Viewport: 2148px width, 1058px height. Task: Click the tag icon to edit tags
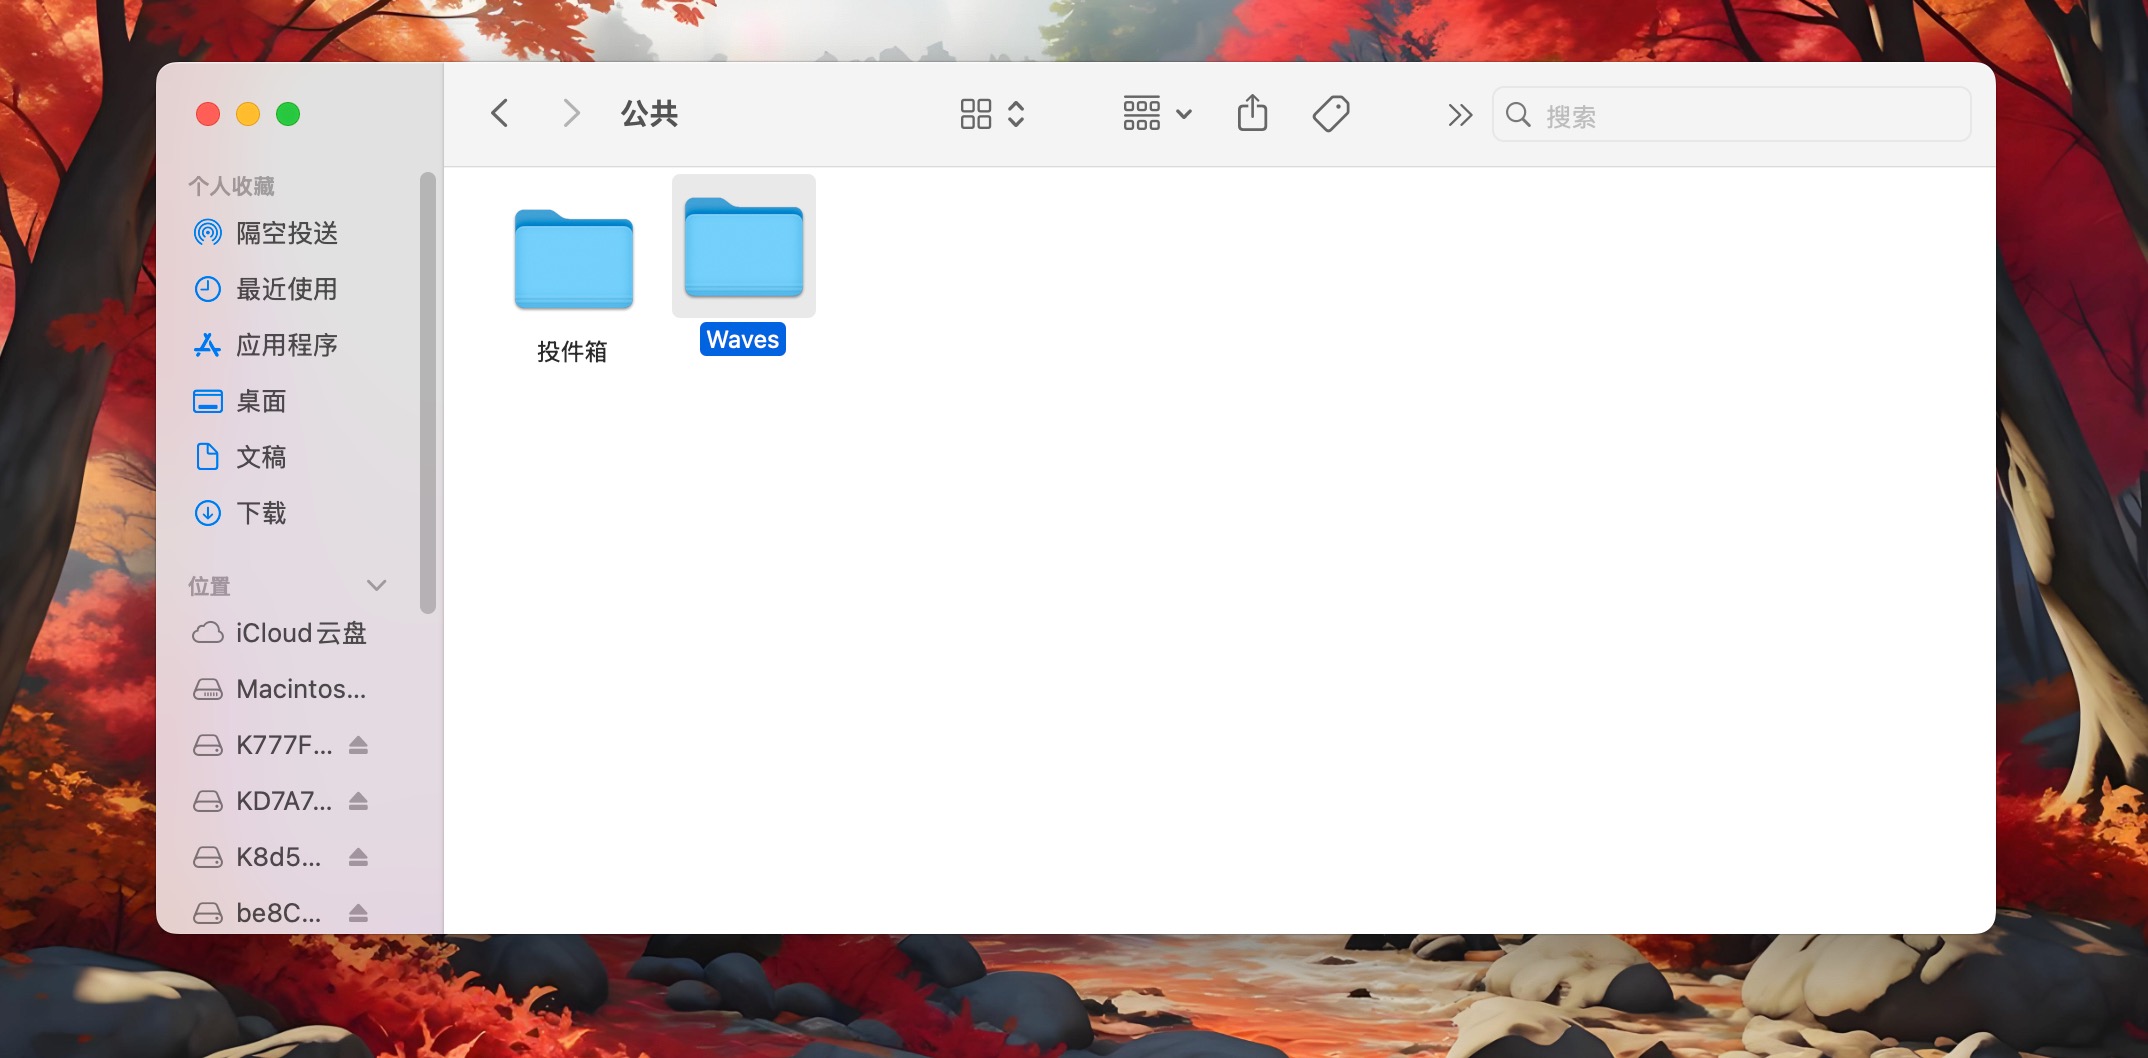click(x=1331, y=114)
